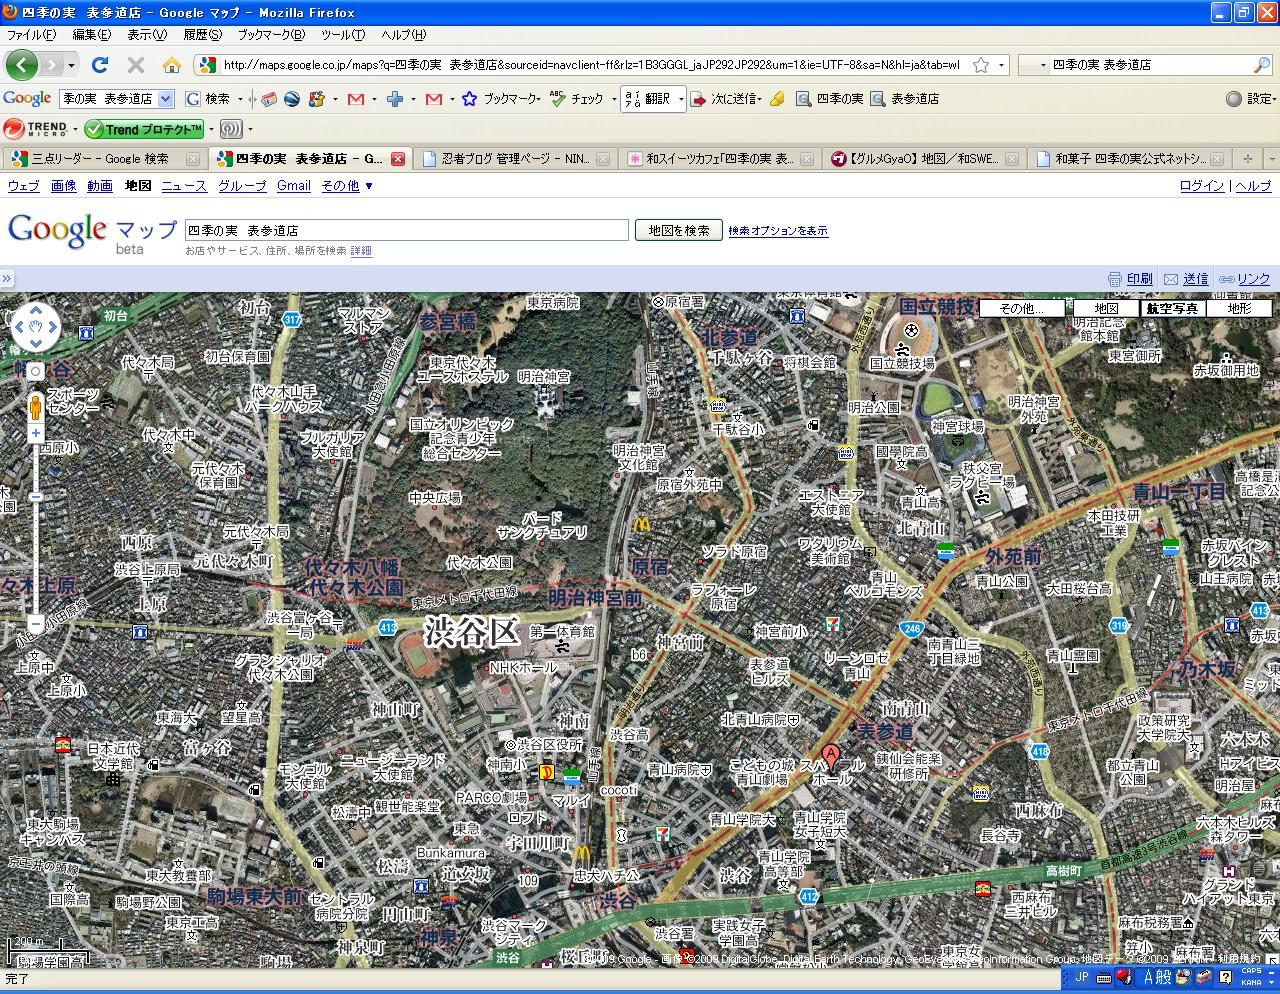The width and height of the screenshot is (1280, 994).
Task: Switch to the グルメGyaO tab
Action: click(x=925, y=158)
